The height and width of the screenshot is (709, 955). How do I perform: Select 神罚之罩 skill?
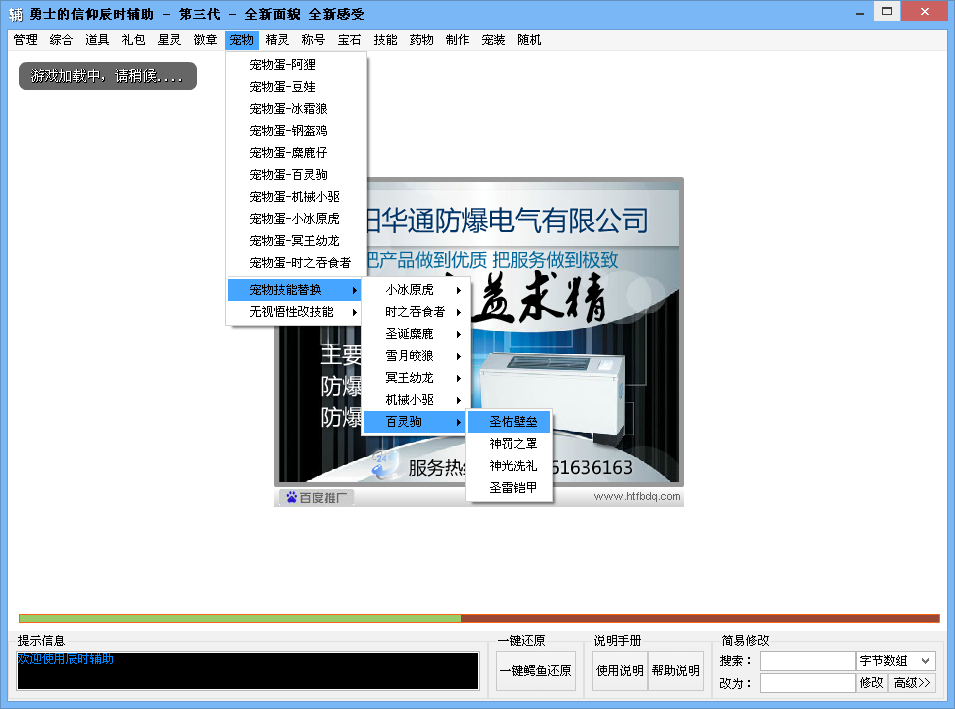click(509, 443)
